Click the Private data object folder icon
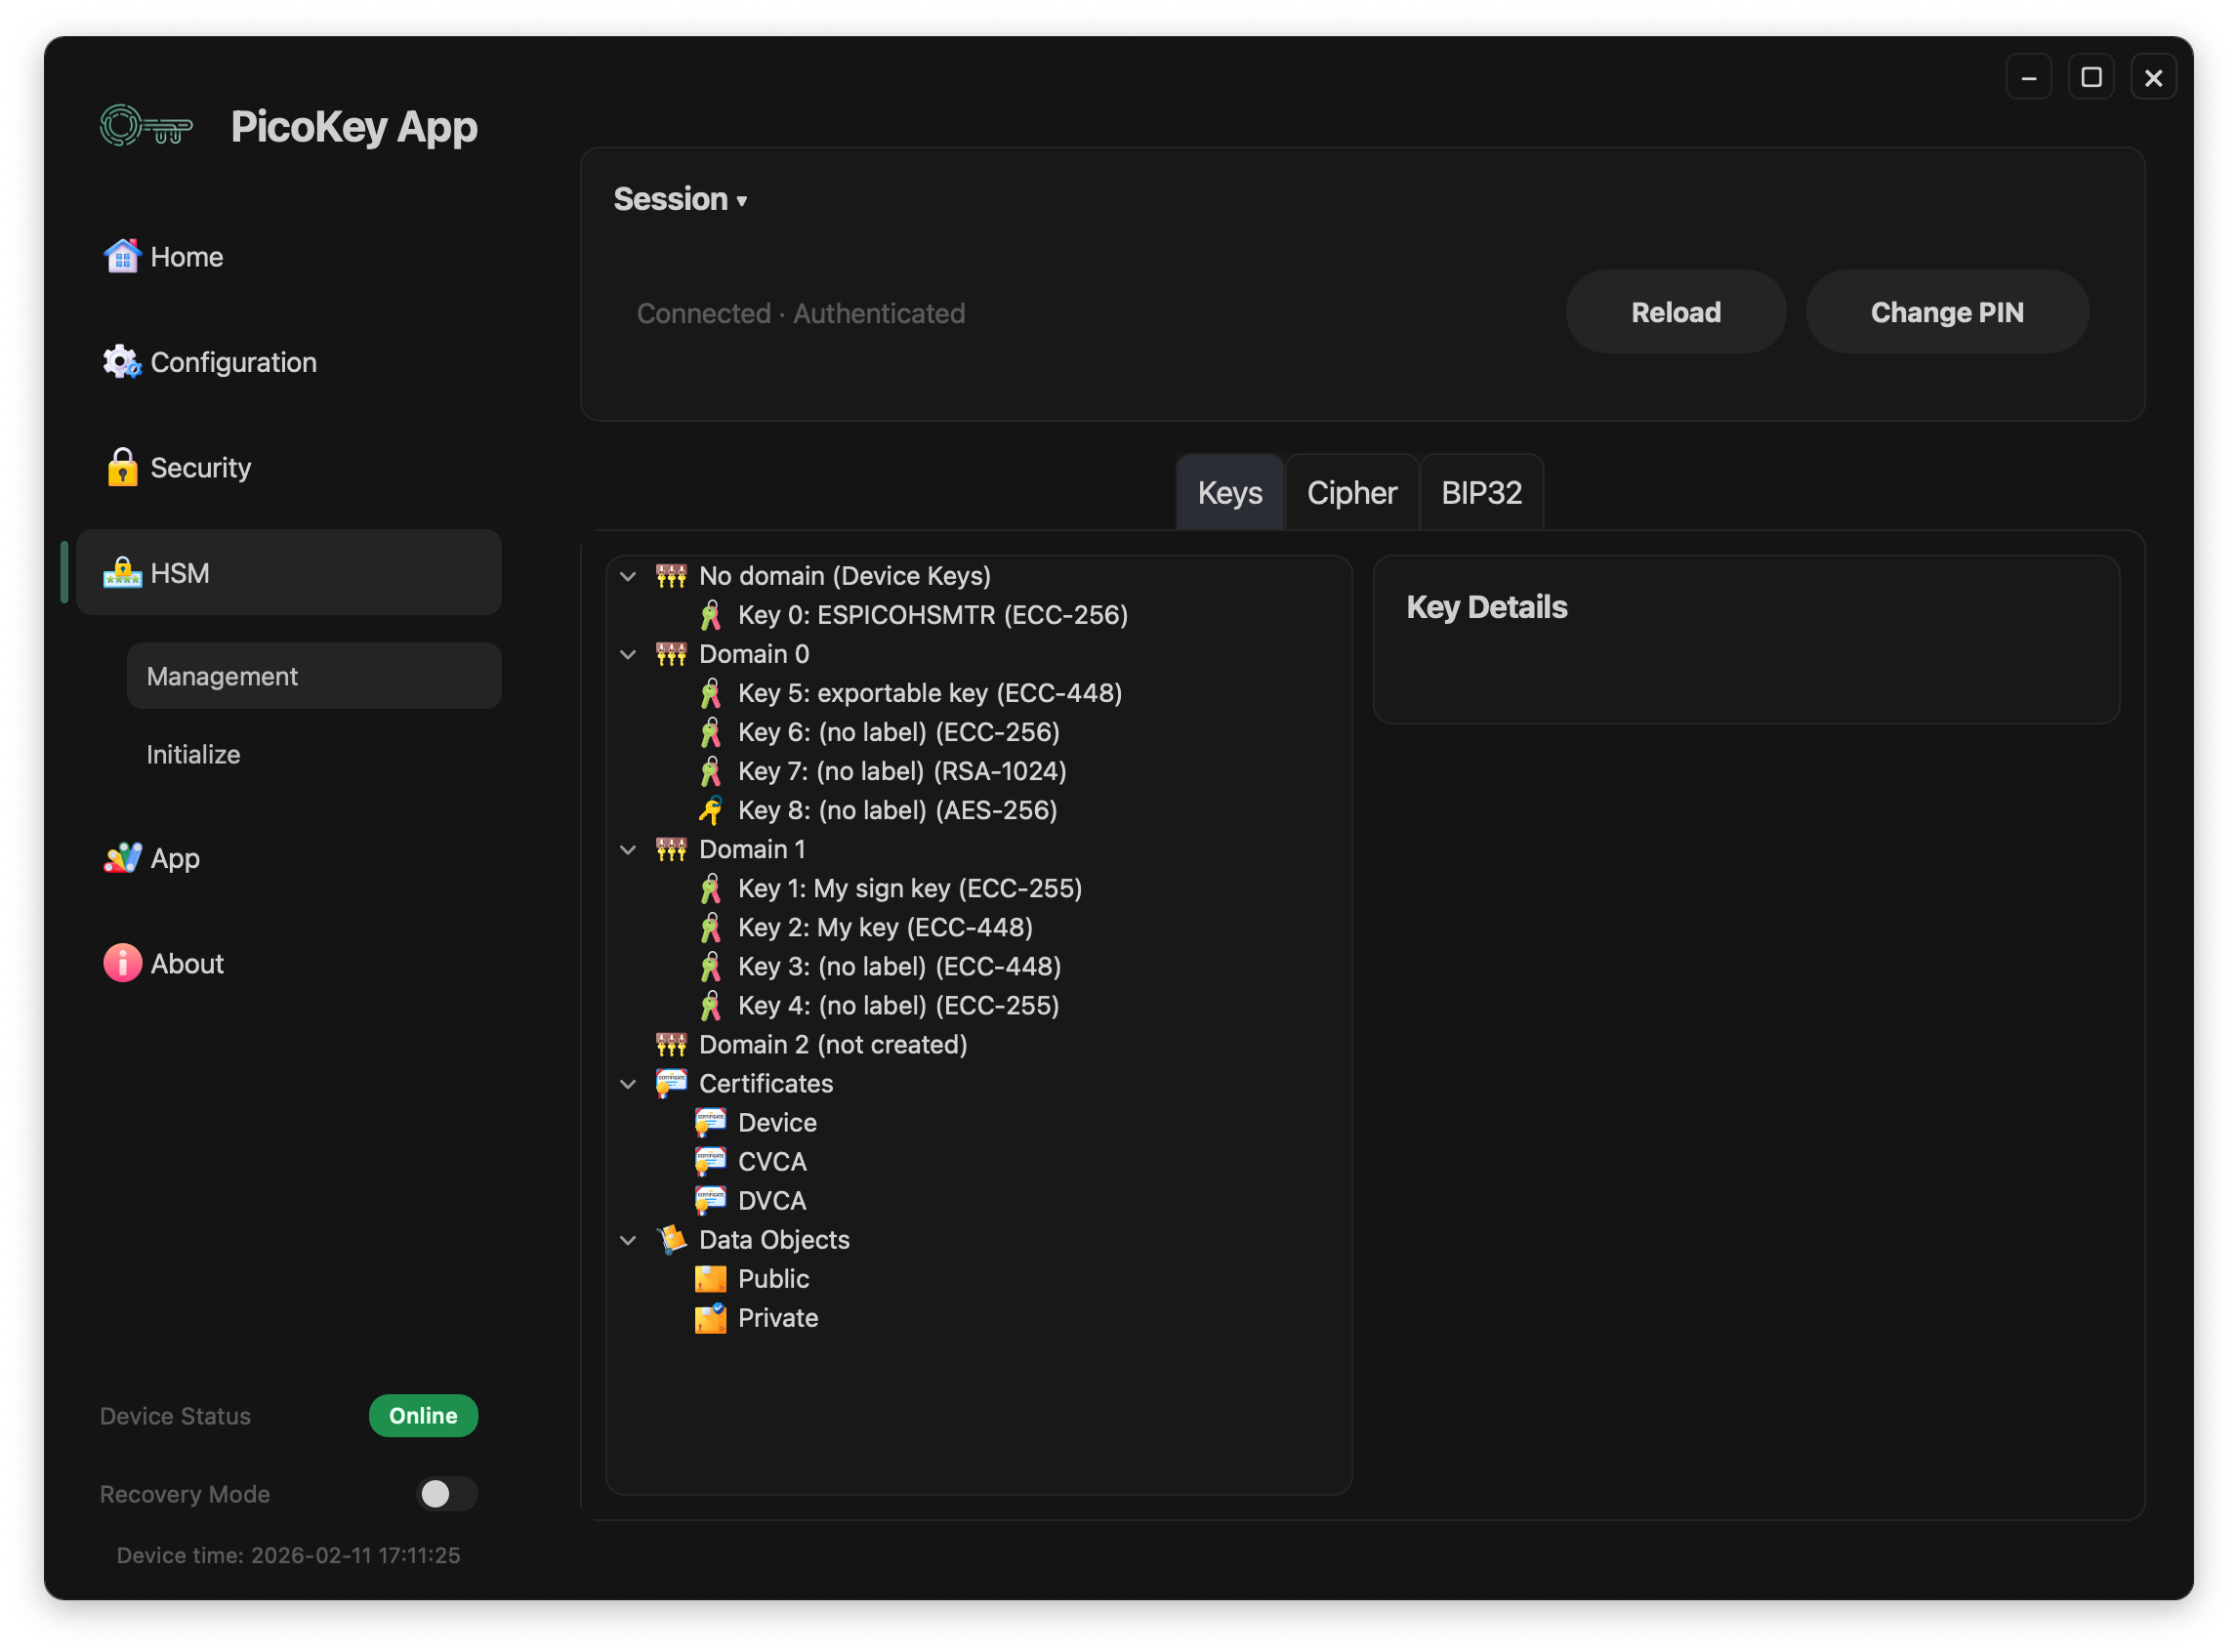This screenshot has height=1652, width=2238. 710,1318
